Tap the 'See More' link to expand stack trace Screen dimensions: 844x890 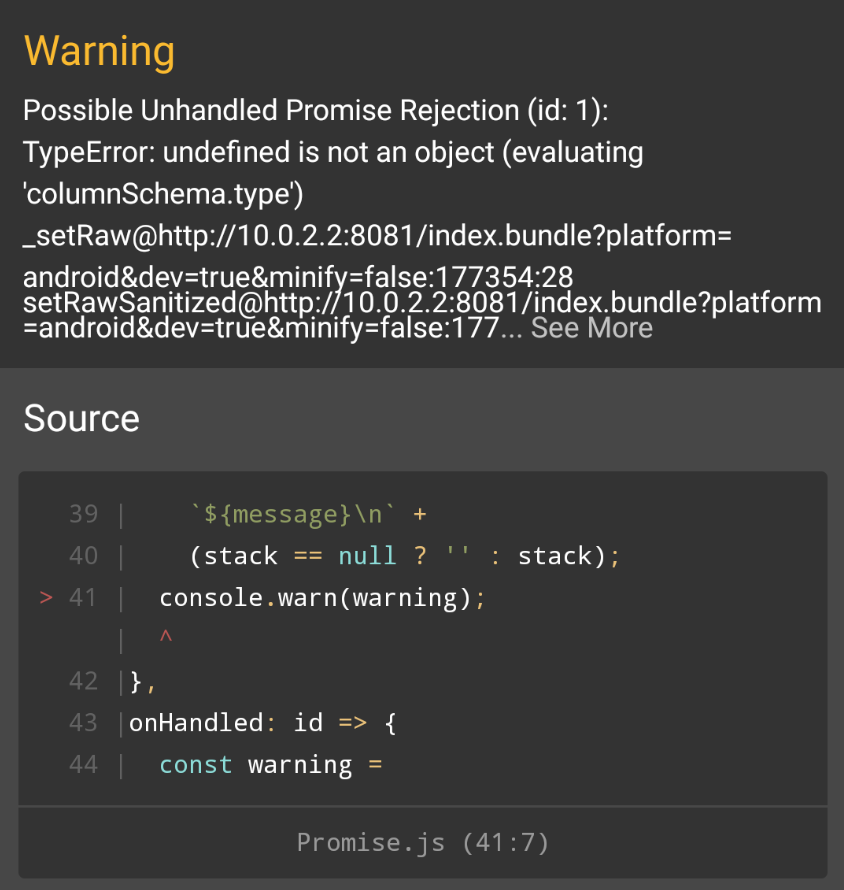591,327
